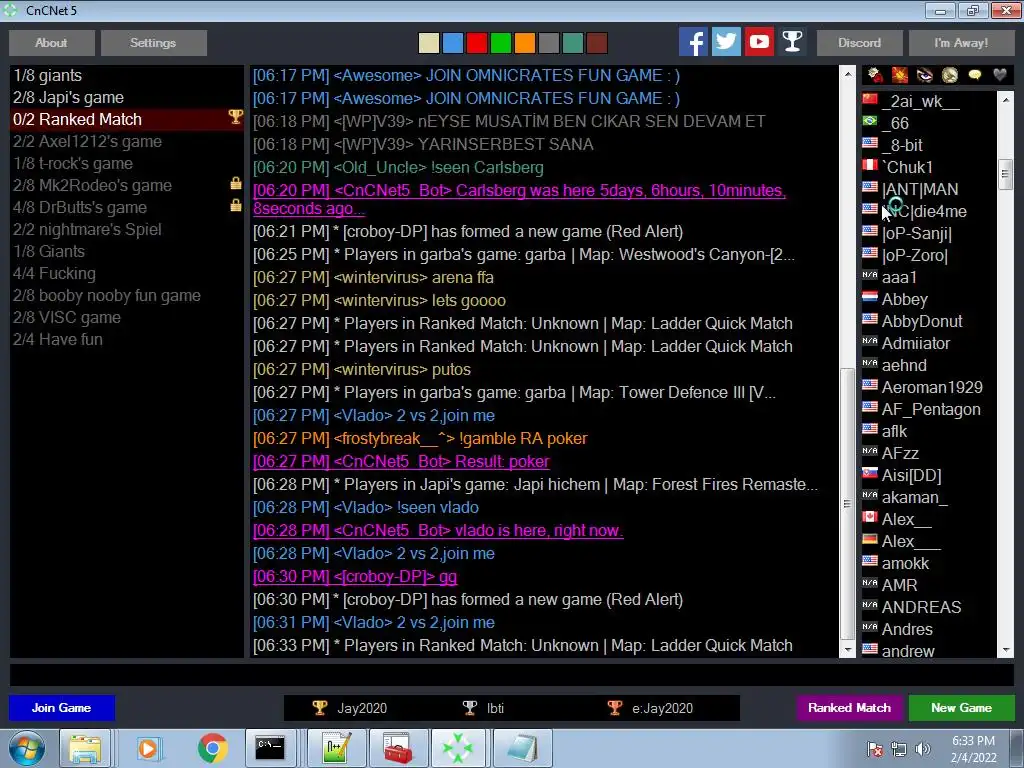Pick the gray chat color swatch
The height and width of the screenshot is (768, 1024).
tap(549, 43)
